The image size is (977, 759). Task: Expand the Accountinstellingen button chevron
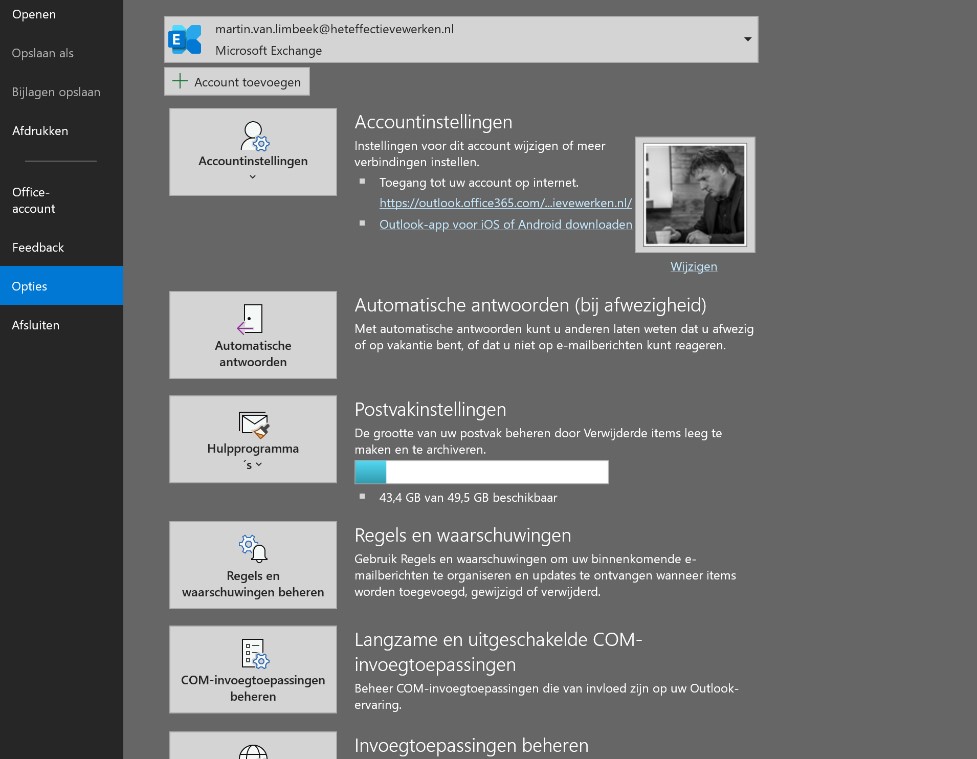click(x=252, y=177)
